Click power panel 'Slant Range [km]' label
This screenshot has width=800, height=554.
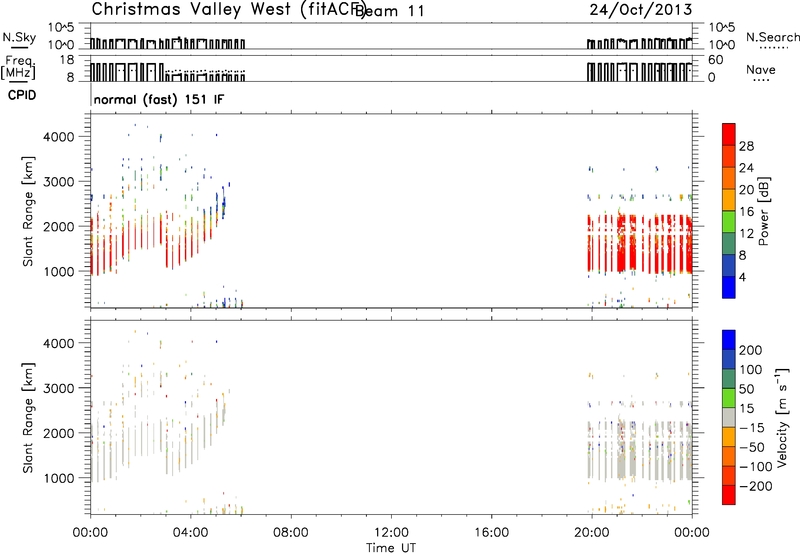pos(28,211)
